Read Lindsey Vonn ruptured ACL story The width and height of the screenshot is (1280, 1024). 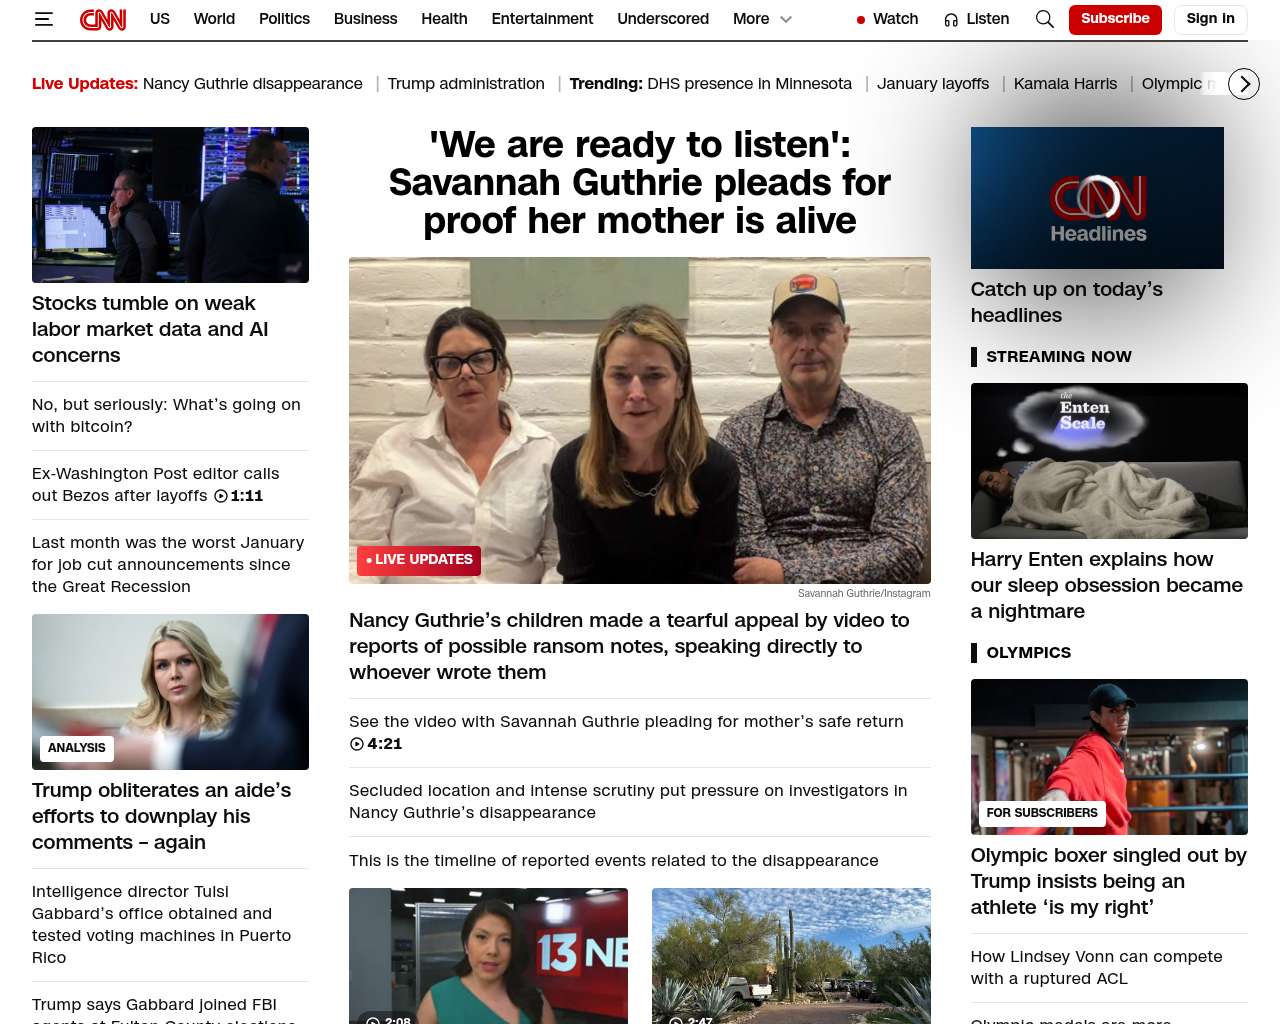(1097, 968)
